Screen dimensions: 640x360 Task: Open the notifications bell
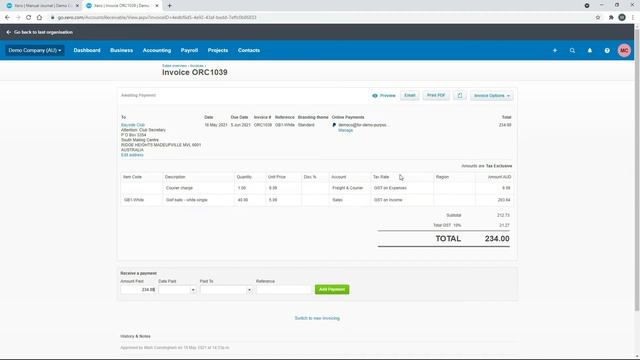coord(590,51)
